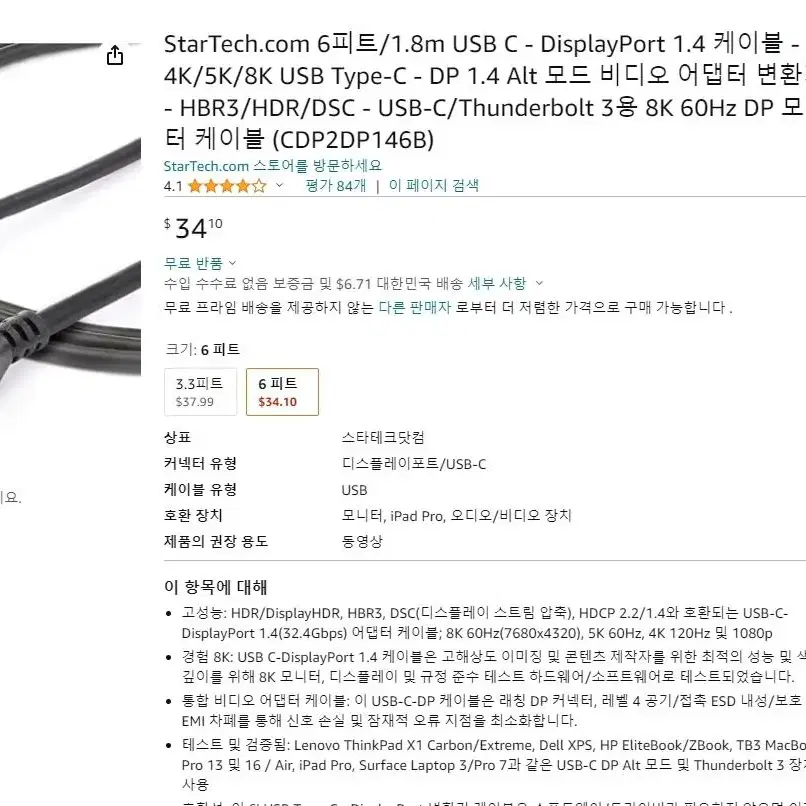Click the share icon above product image
Viewport: 806px width, 806px height.
click(x=115, y=55)
